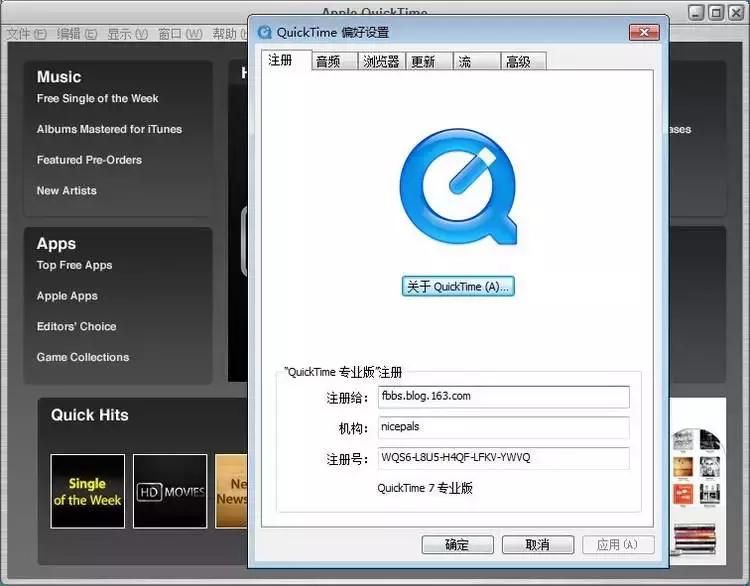Open Albums Mastered for iTunes link

tap(110, 129)
